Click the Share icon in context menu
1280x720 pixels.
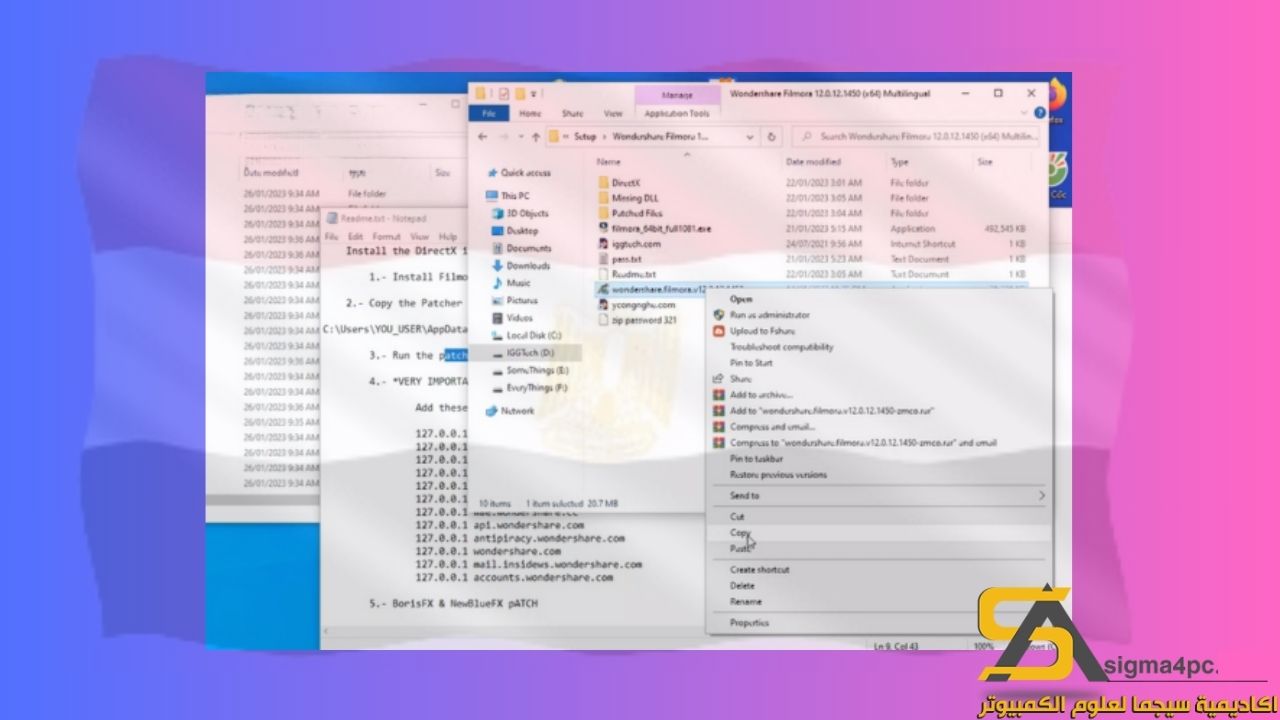coord(717,379)
